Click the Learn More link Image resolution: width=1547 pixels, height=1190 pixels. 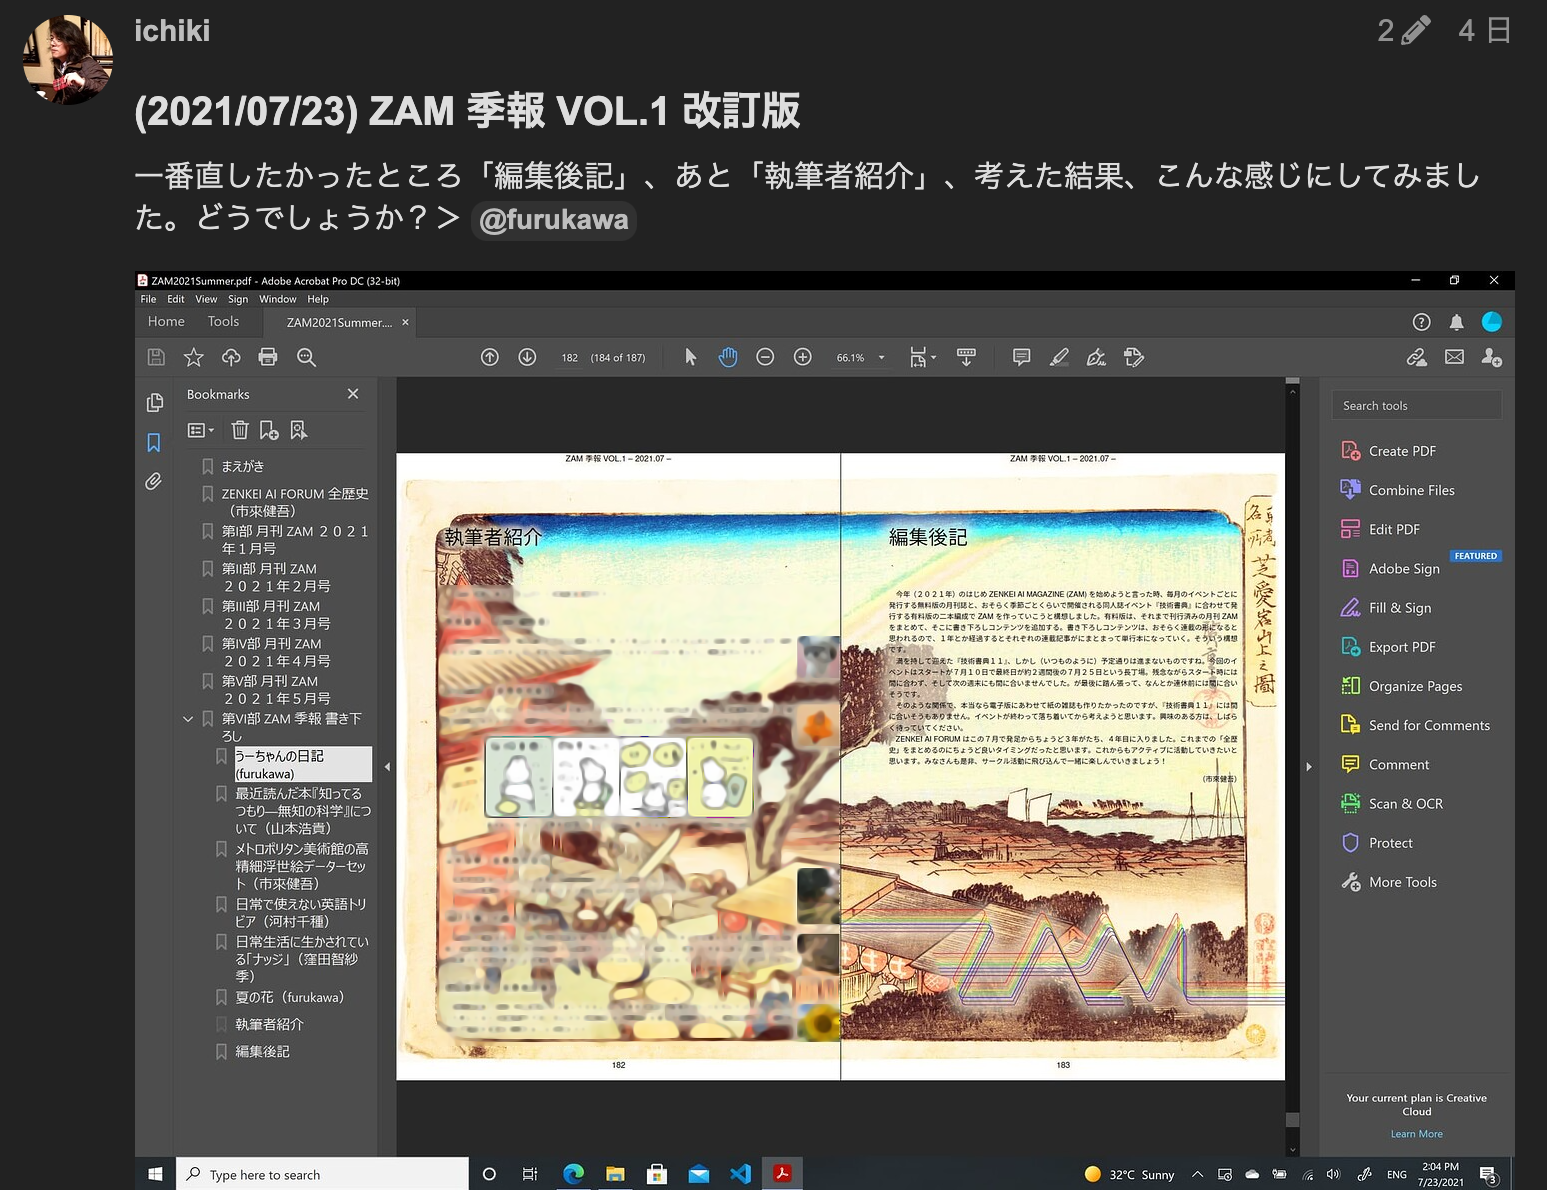click(x=1416, y=1134)
